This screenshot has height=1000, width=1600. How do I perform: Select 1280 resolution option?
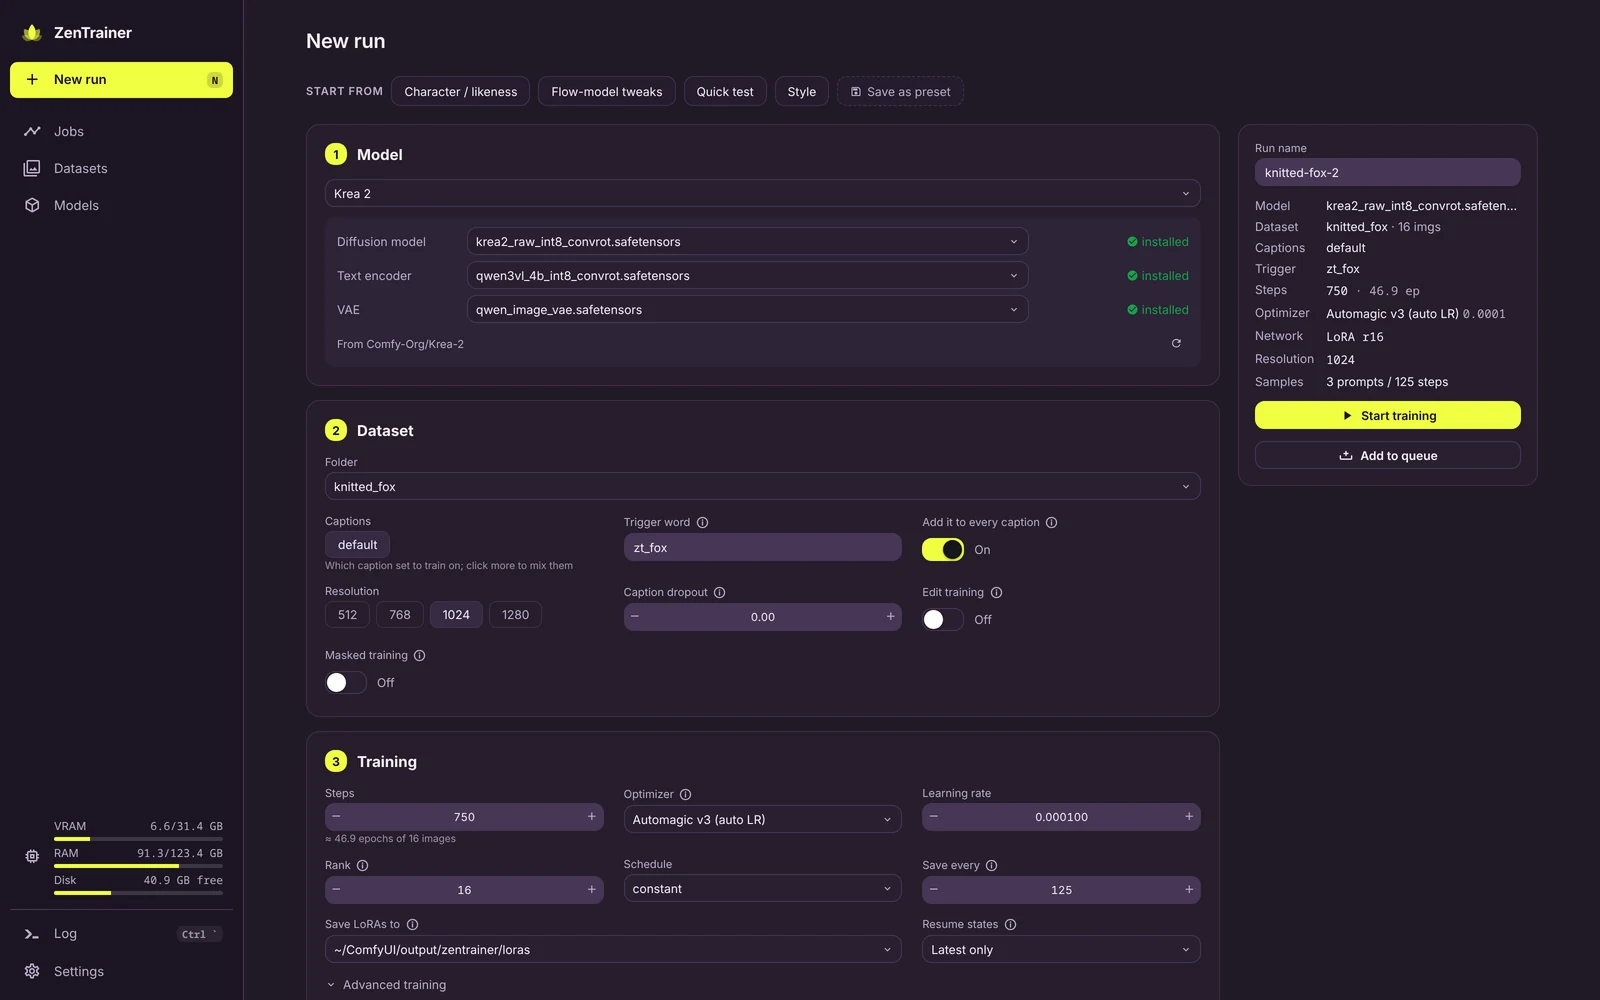pos(515,614)
